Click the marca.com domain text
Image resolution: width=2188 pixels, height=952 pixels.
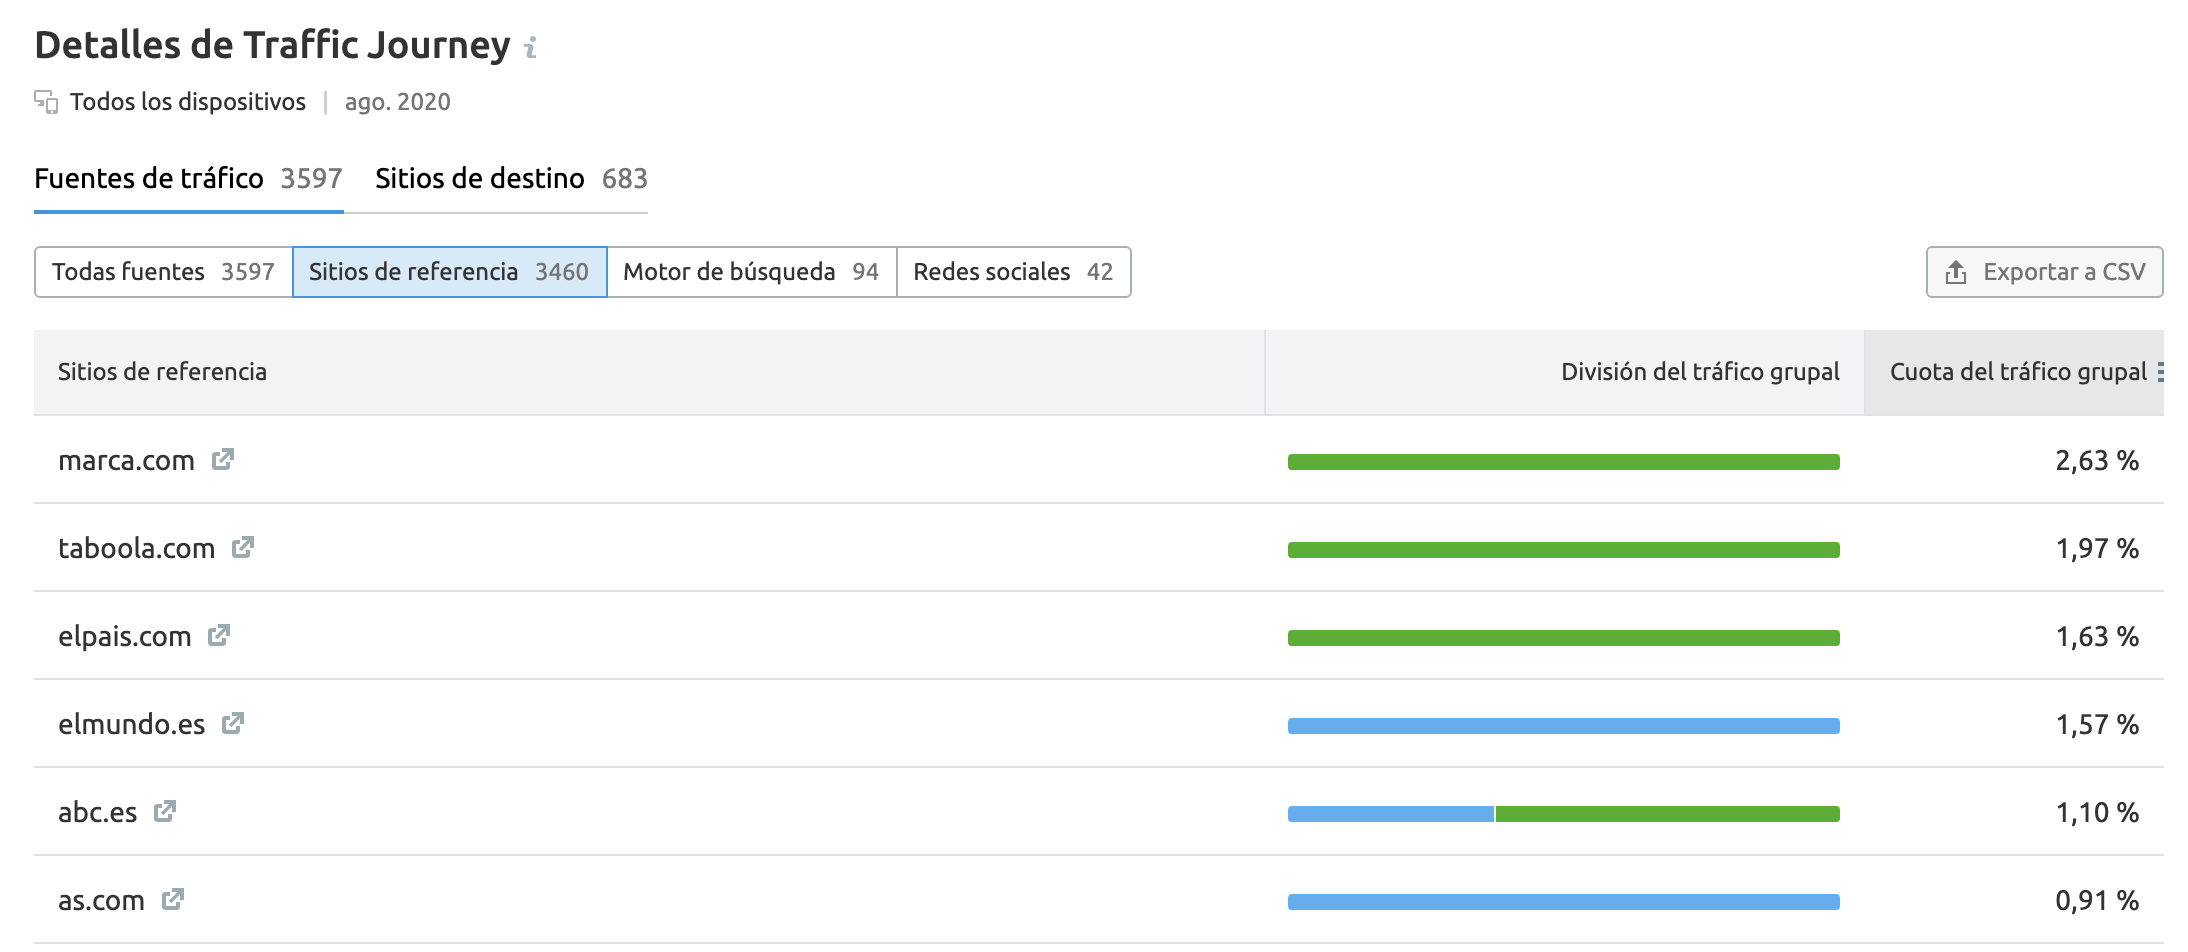point(126,461)
